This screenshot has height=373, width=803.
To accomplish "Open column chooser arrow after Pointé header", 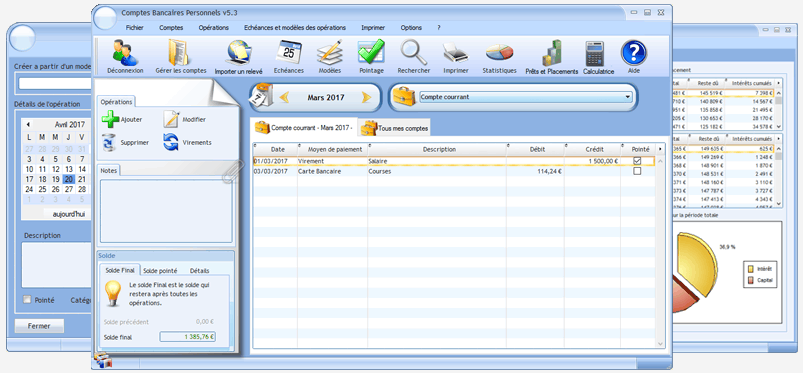I will click(660, 149).
